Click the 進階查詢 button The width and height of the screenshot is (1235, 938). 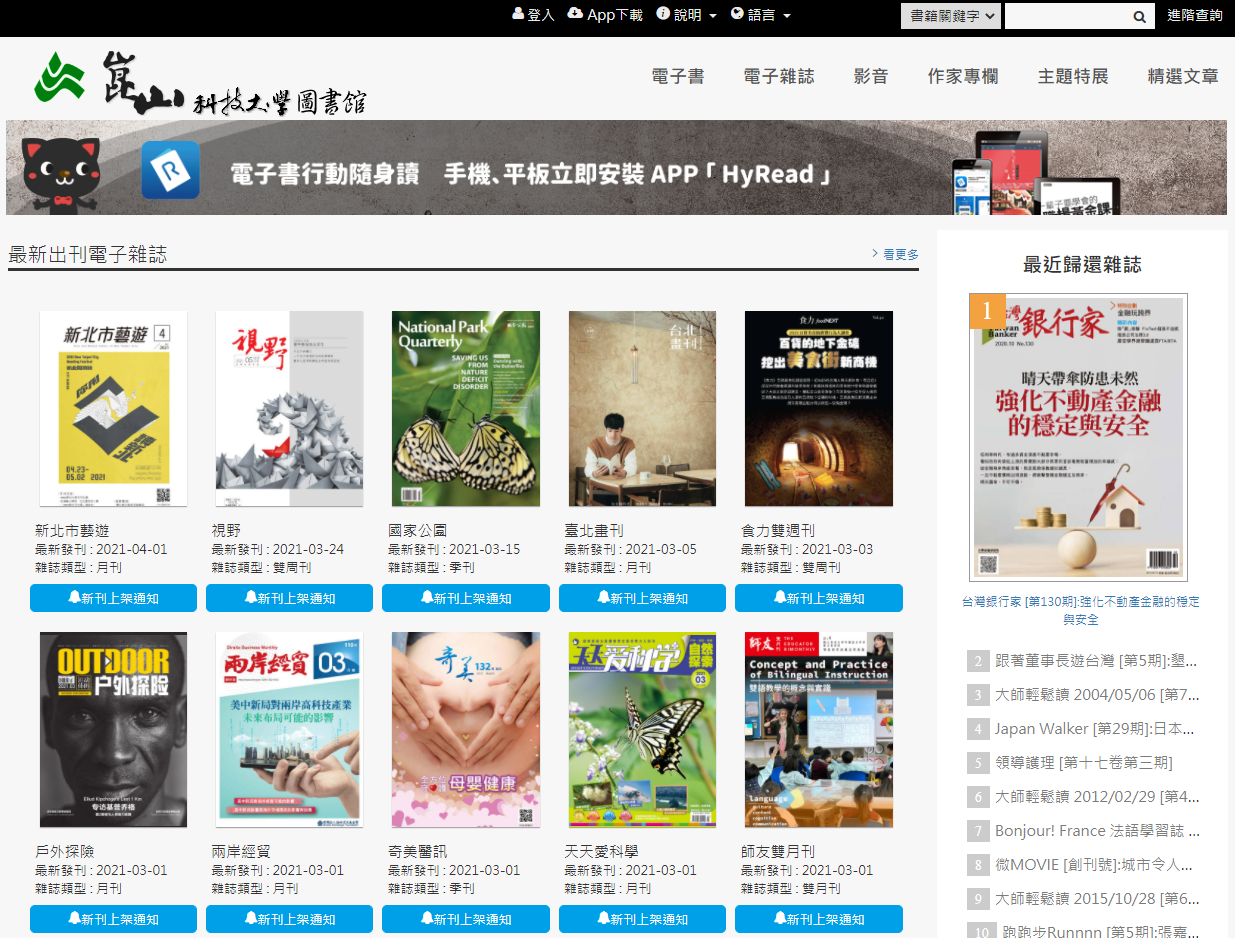coord(1194,16)
